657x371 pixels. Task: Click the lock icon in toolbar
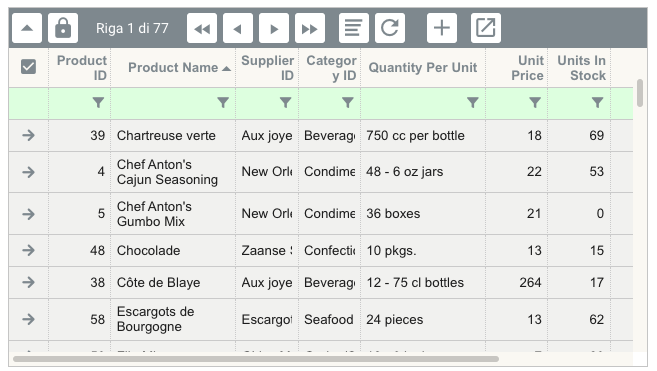click(x=63, y=28)
